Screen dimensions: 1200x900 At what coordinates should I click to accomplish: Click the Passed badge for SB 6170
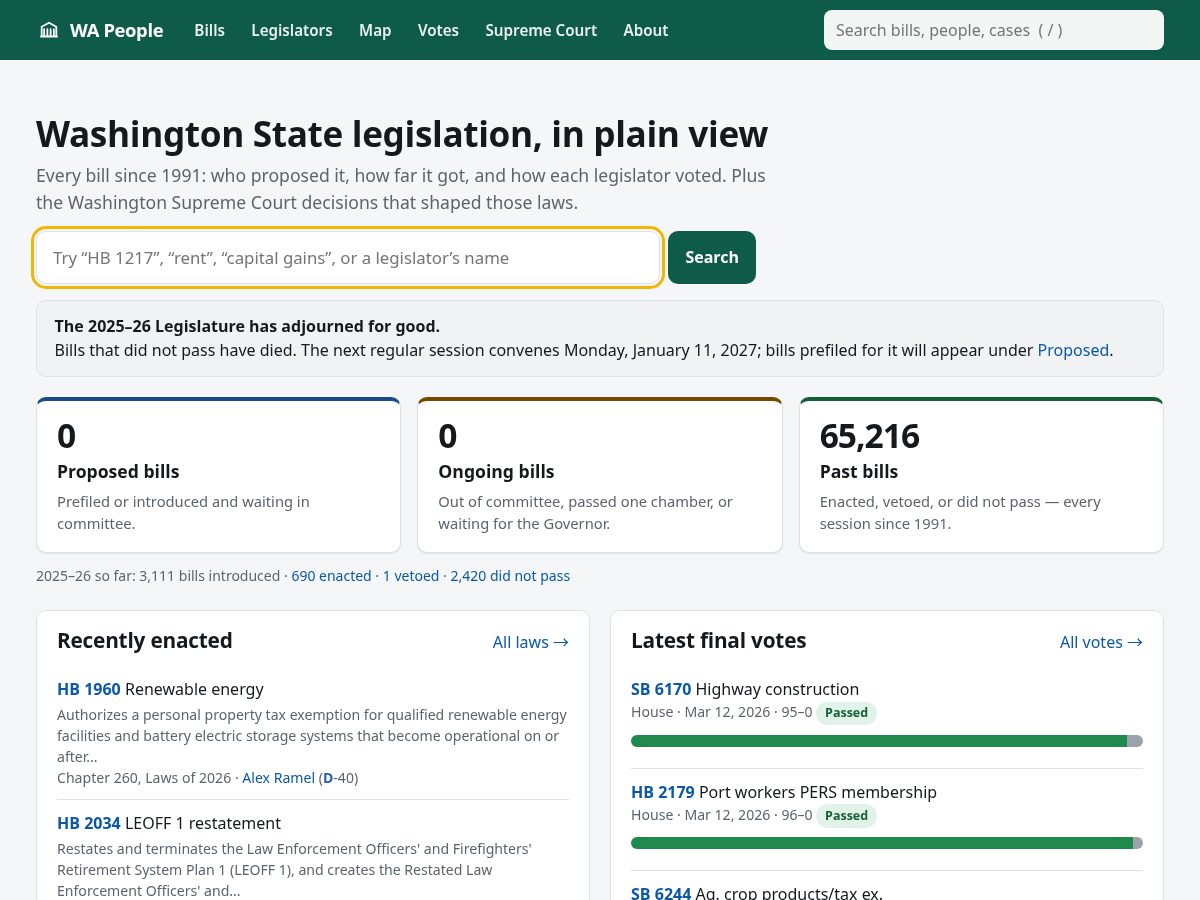[x=846, y=713]
